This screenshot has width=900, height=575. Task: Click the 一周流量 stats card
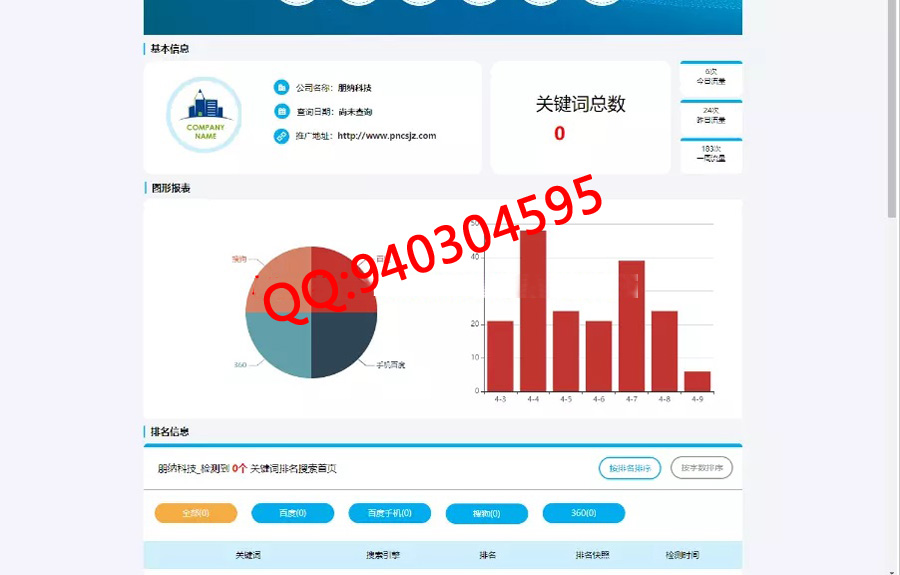click(711, 154)
